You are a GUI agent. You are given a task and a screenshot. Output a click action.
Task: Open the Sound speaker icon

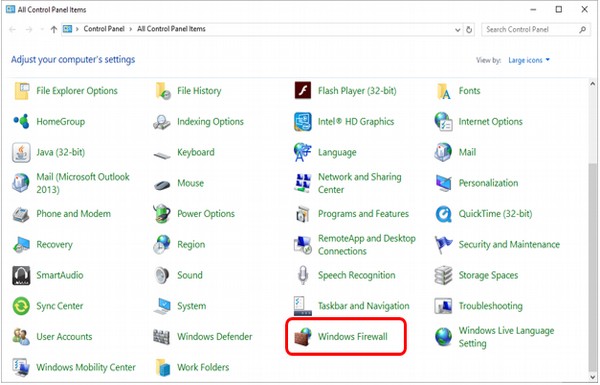click(162, 275)
